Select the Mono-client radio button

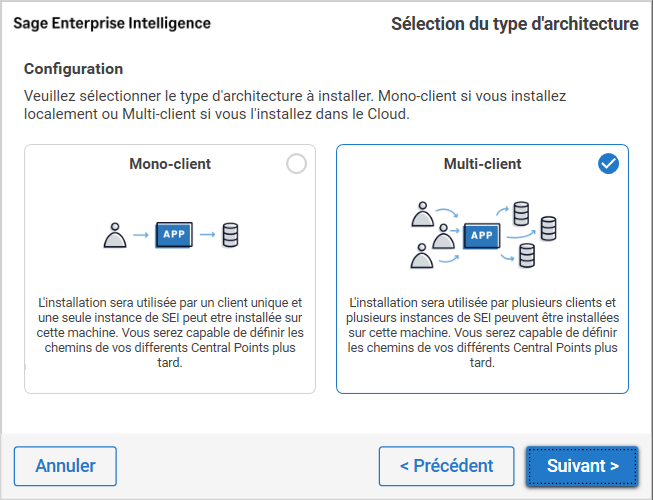pos(296,164)
